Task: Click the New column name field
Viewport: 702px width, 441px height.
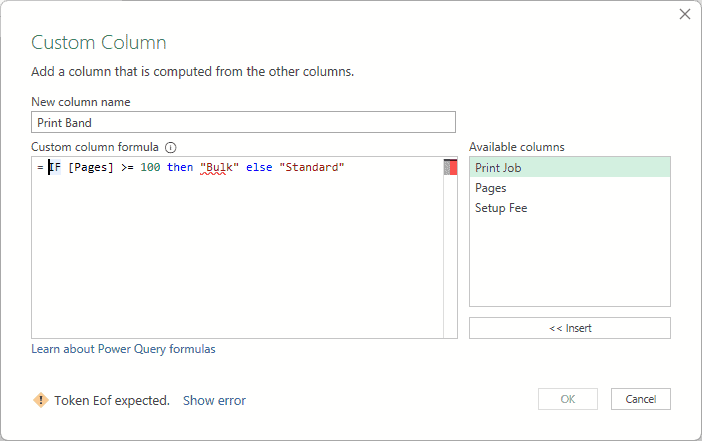Action: pos(243,122)
